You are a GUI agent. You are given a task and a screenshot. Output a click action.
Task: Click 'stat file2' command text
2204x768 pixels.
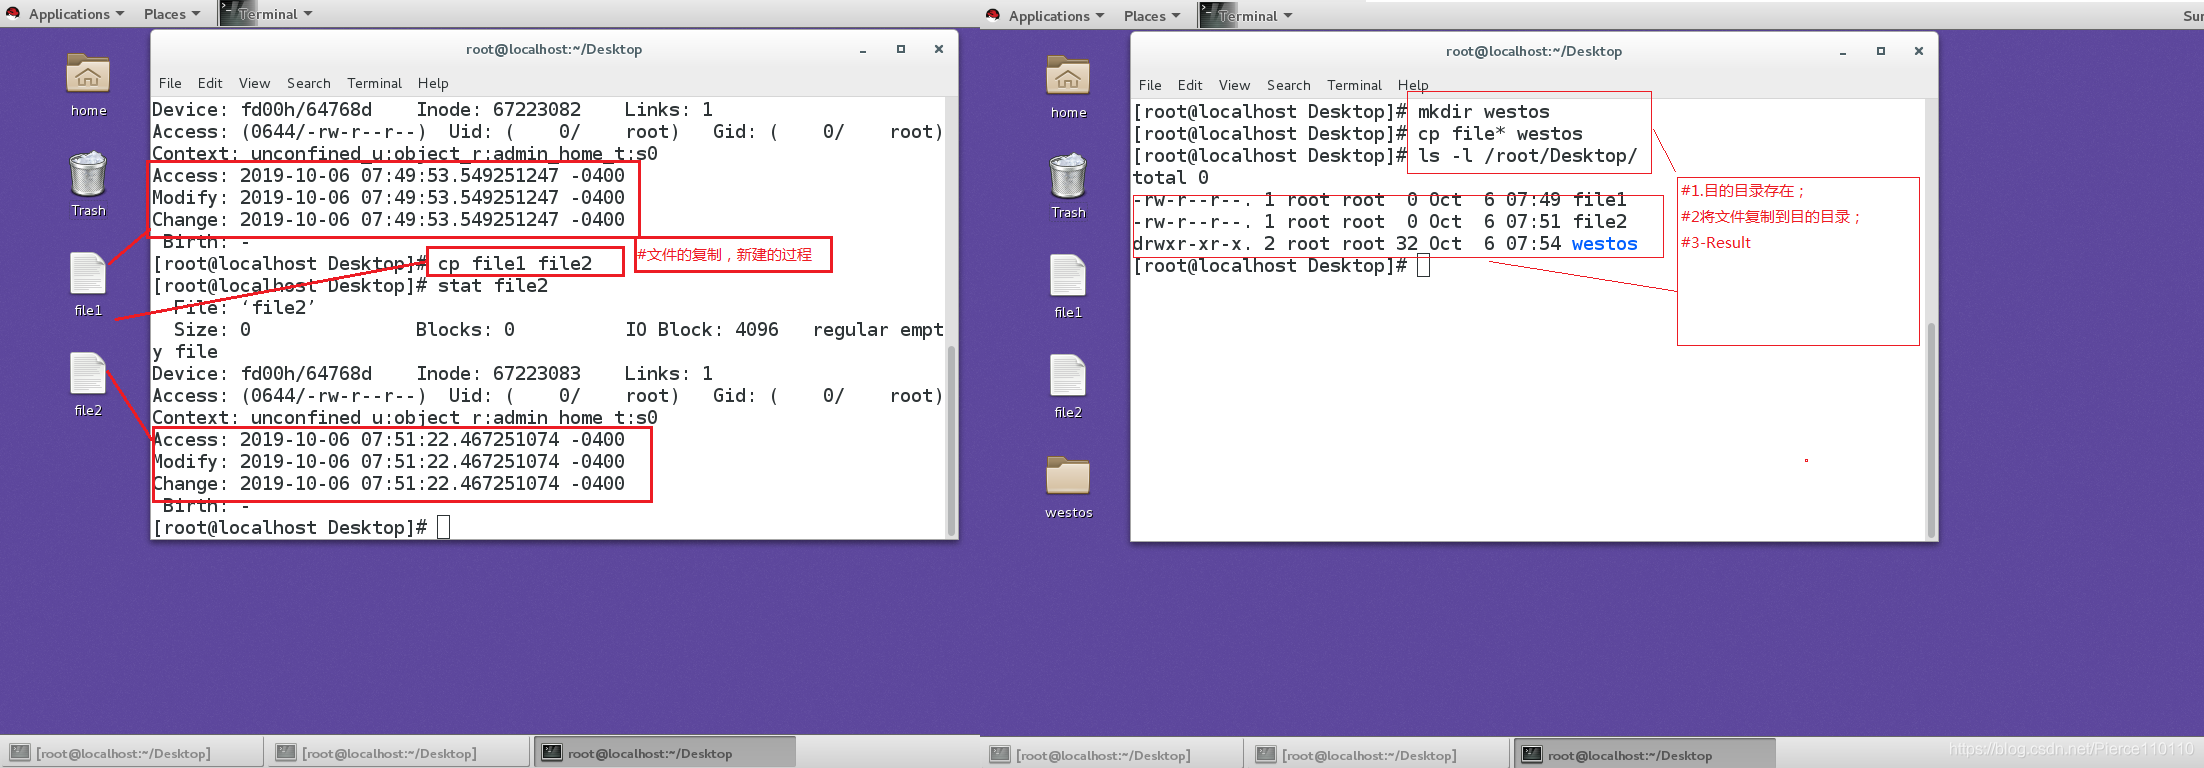pyautogui.click(x=493, y=285)
